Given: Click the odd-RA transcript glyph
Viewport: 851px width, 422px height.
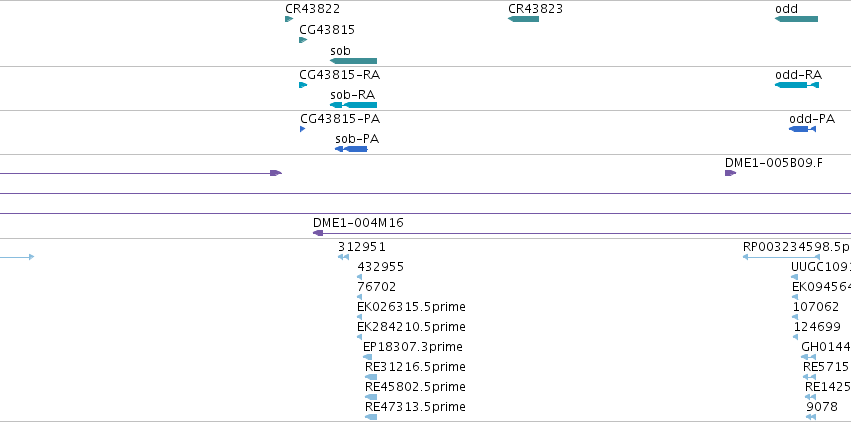Looking at the screenshot, I should coord(797,85).
